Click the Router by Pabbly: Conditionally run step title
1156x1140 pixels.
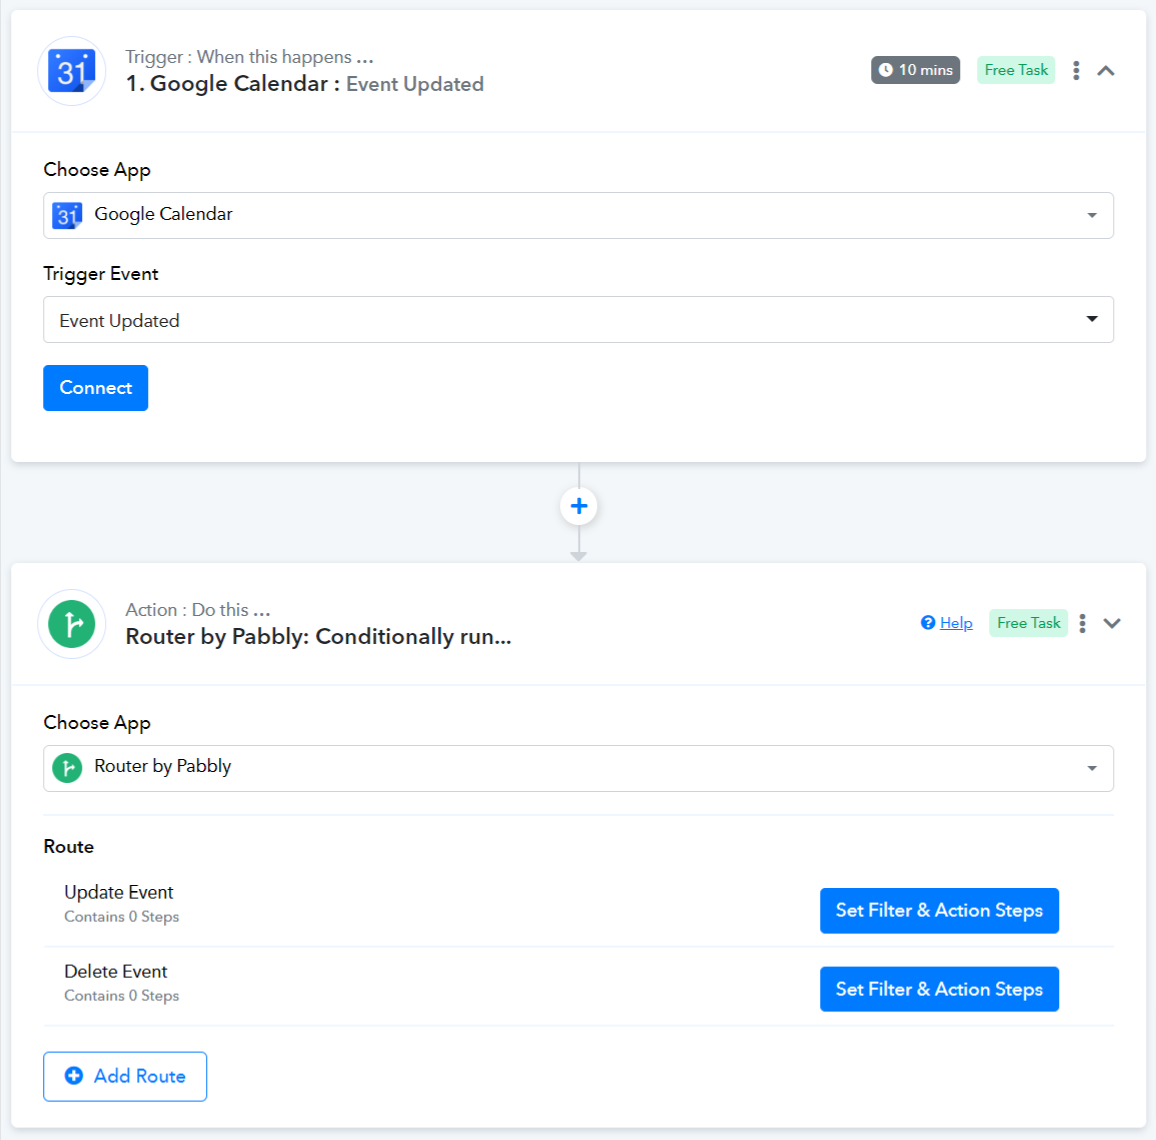coord(318,636)
